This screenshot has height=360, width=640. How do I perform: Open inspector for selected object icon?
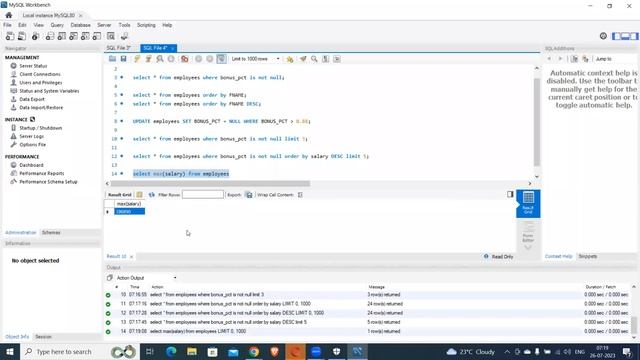click(x=36, y=36)
